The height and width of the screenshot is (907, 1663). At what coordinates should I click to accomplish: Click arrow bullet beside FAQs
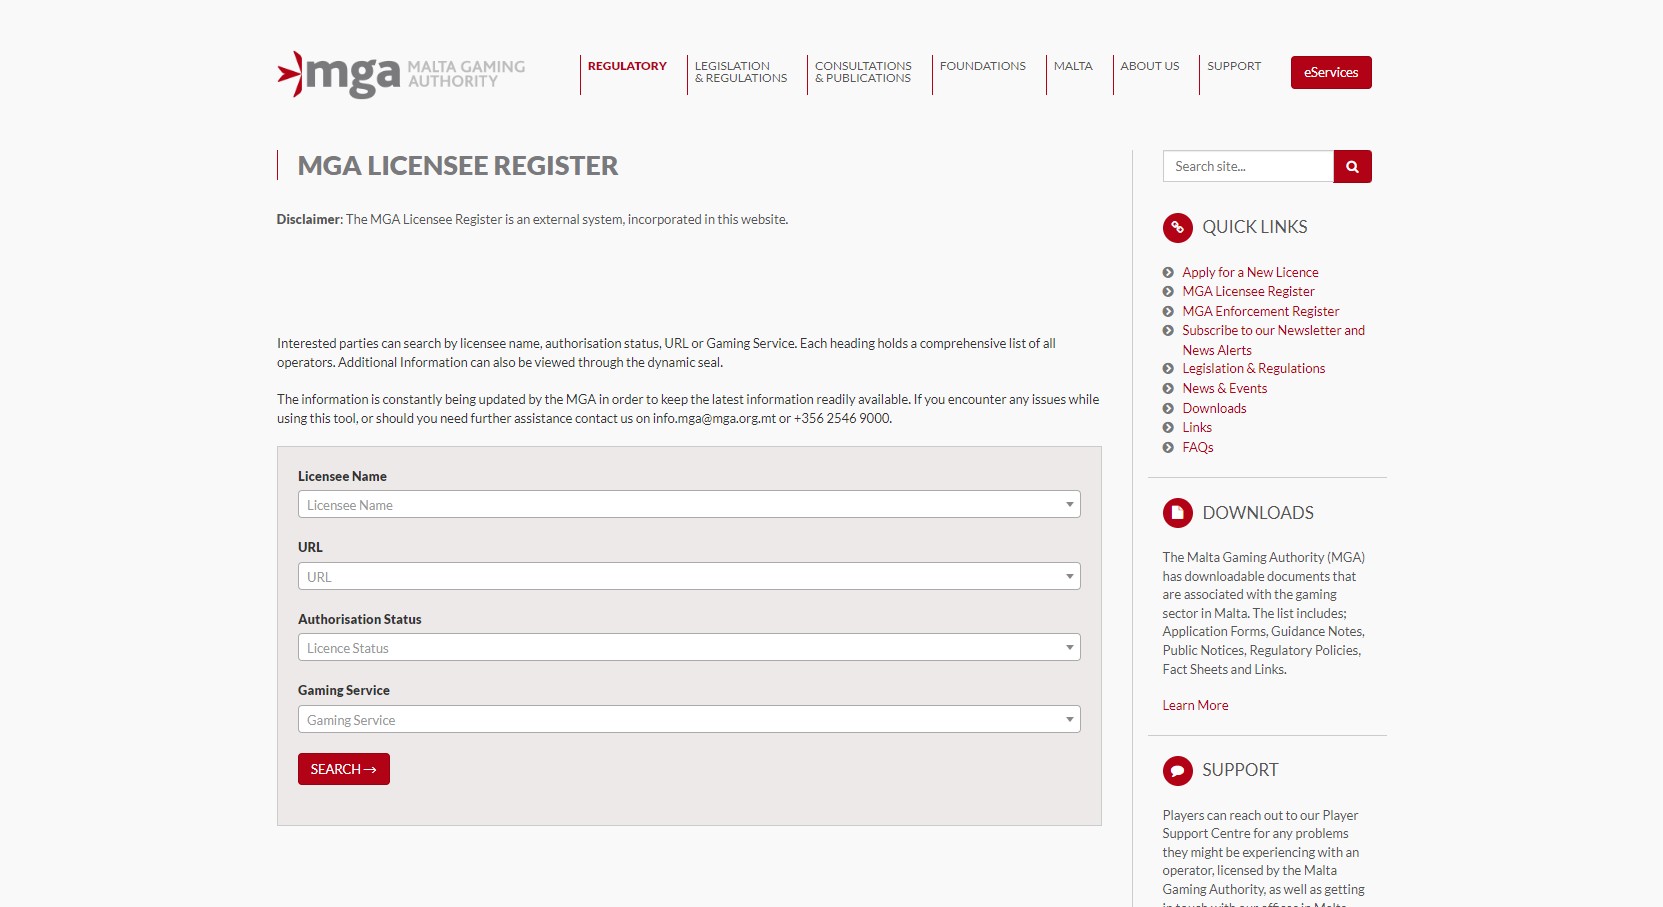click(x=1168, y=448)
